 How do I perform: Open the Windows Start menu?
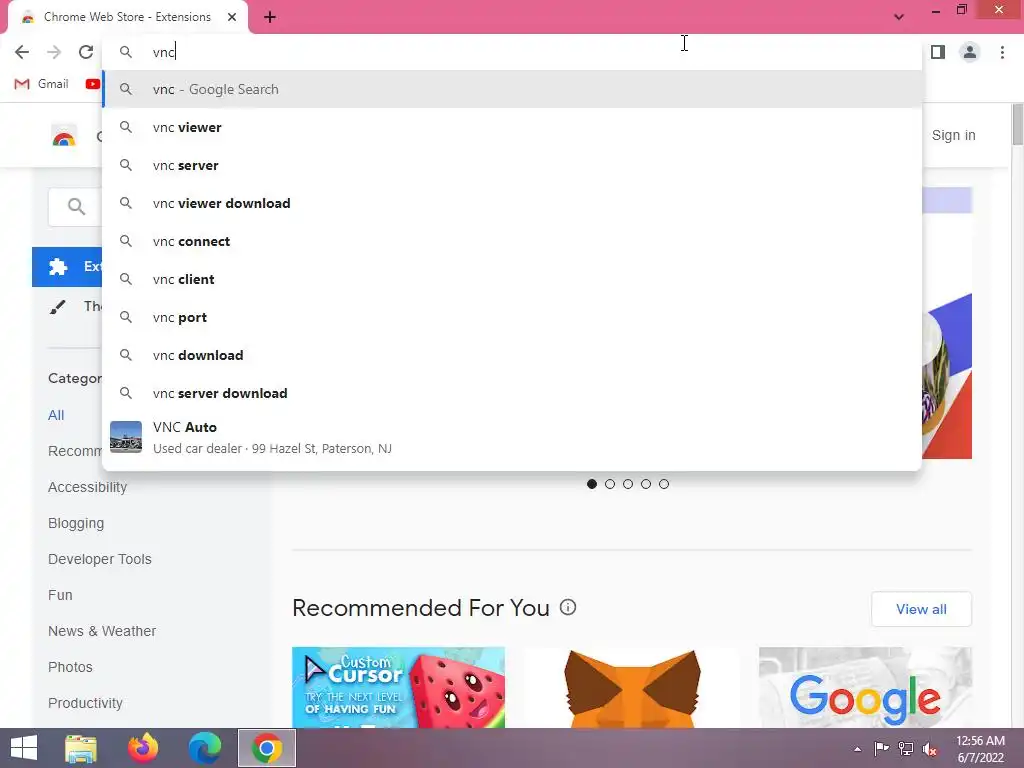click(24, 748)
